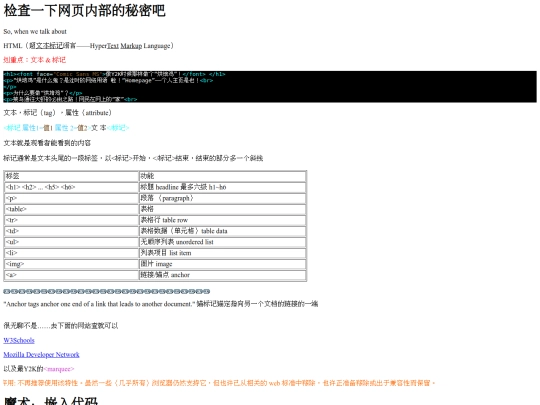Click the cyan colored tag syntax example line

tap(66, 128)
